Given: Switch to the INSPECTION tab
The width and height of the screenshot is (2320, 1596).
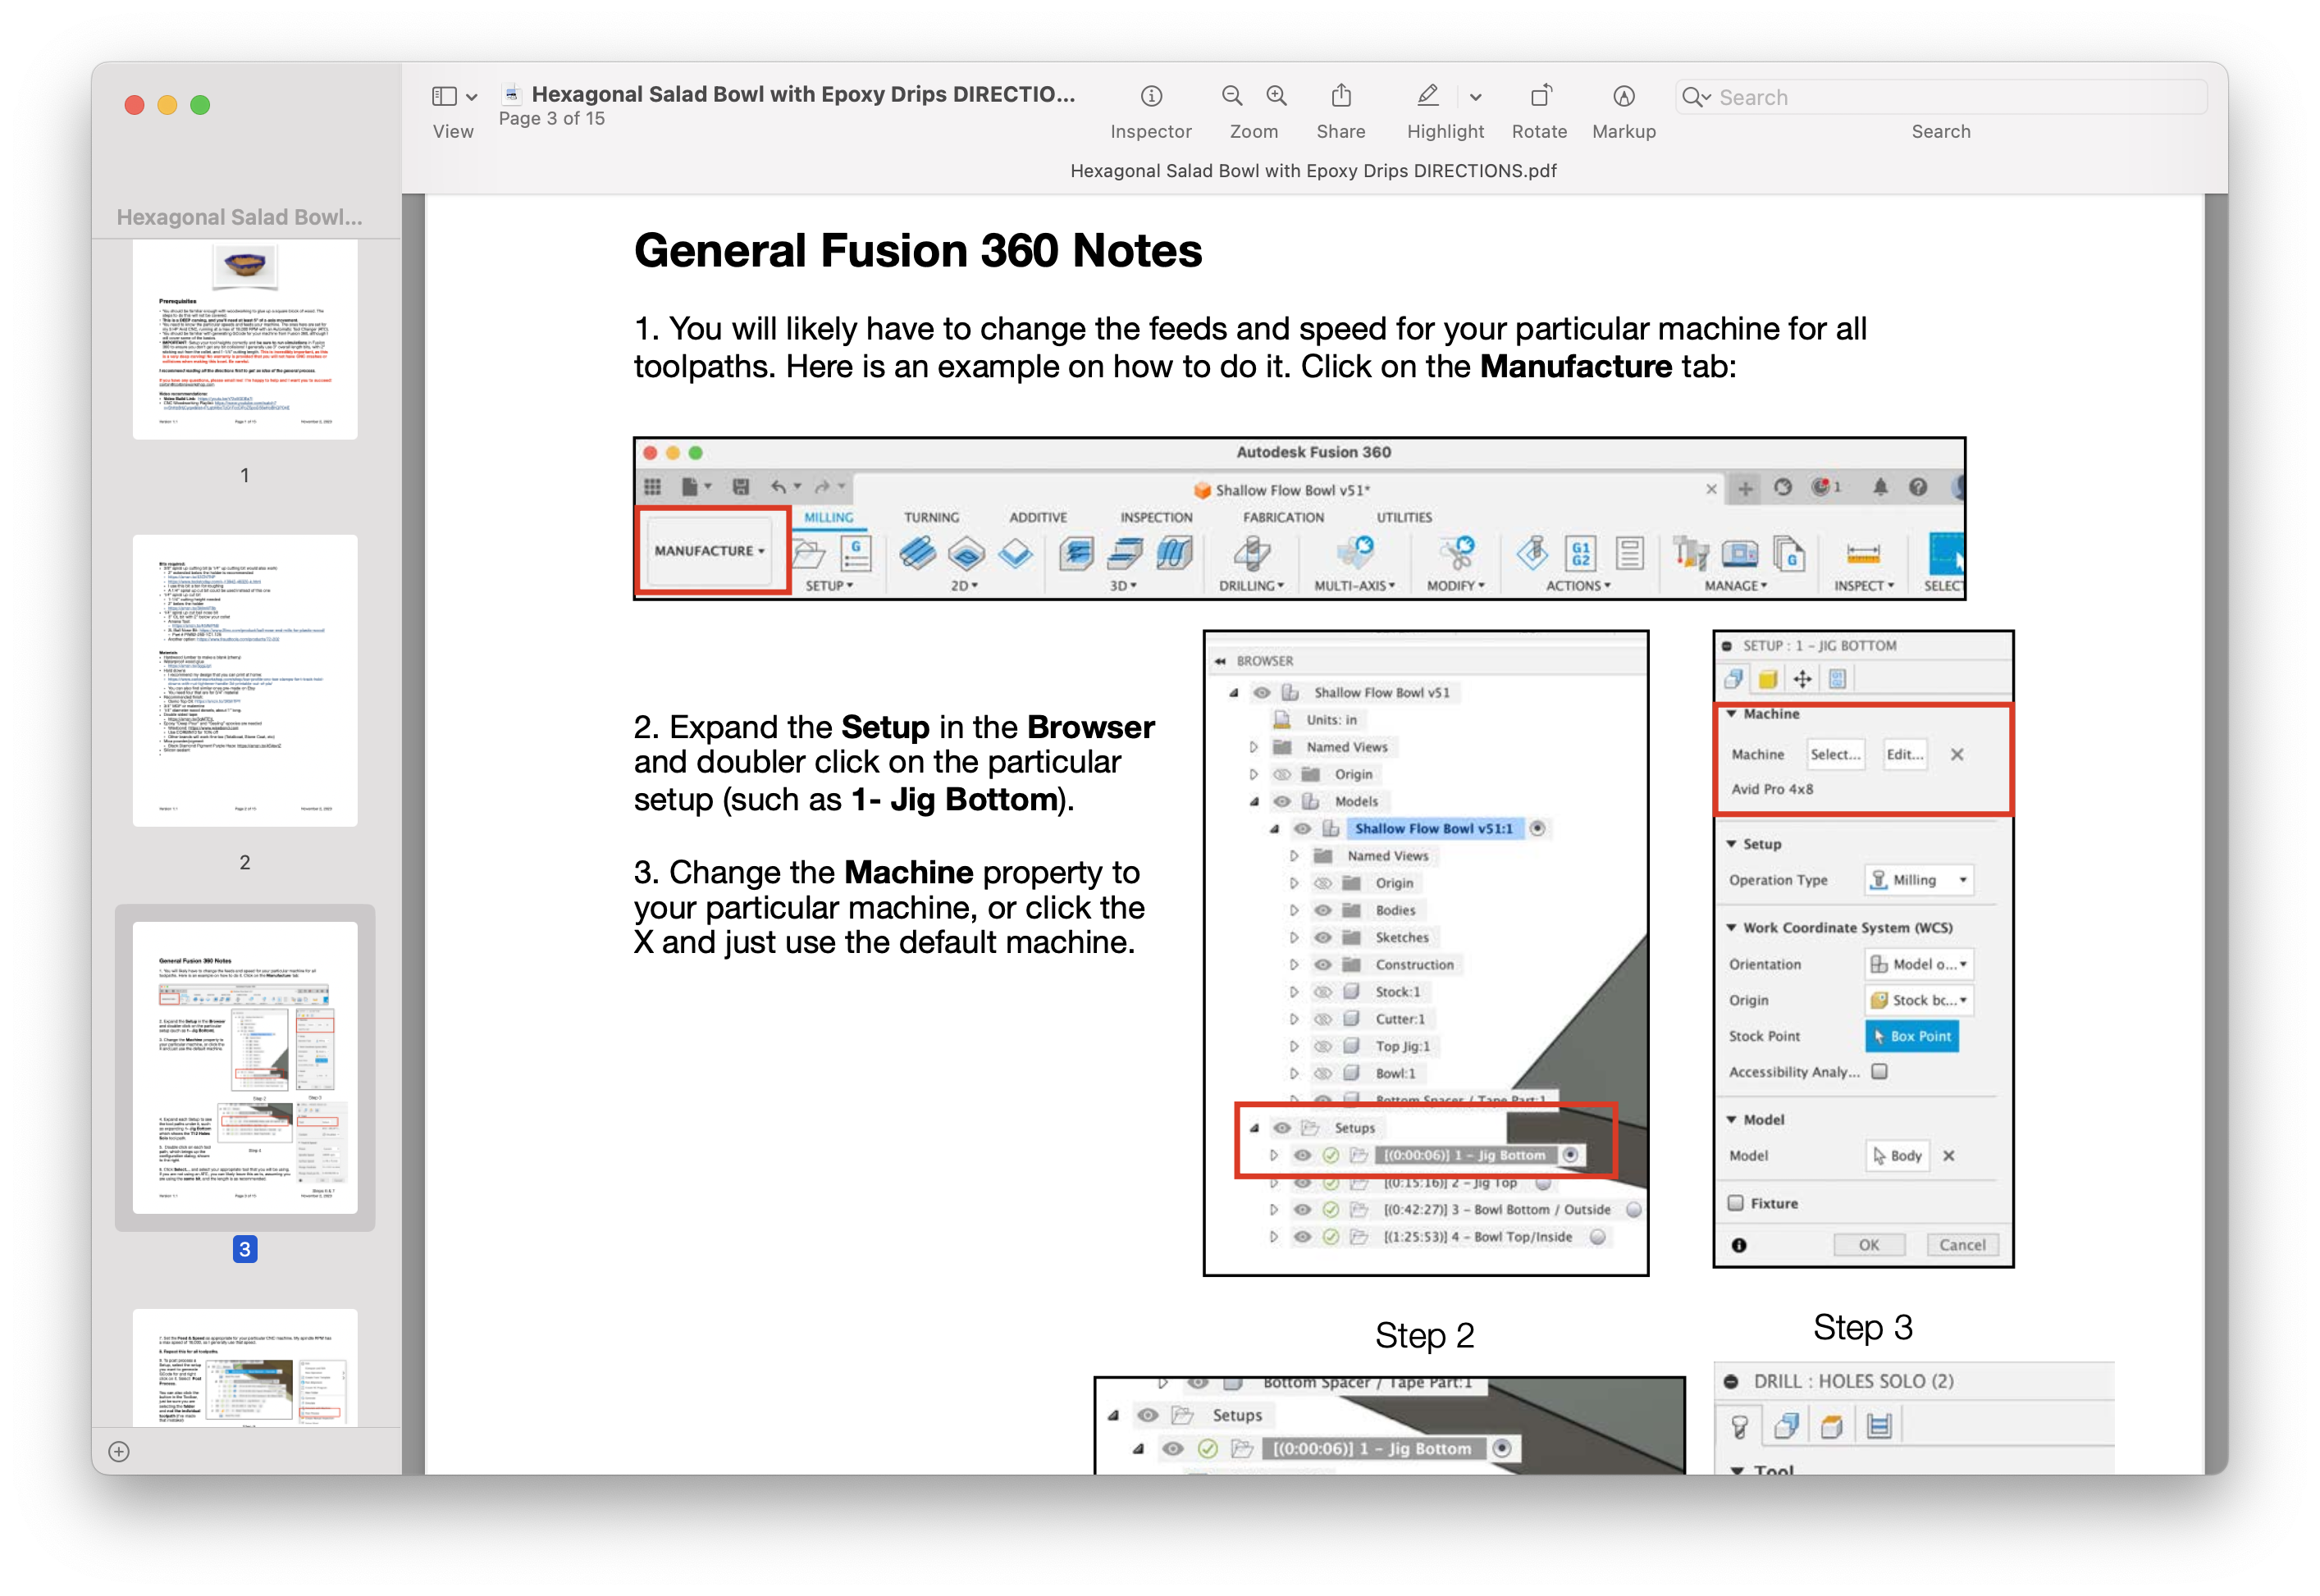Looking at the screenshot, I should pyautogui.click(x=1156, y=518).
